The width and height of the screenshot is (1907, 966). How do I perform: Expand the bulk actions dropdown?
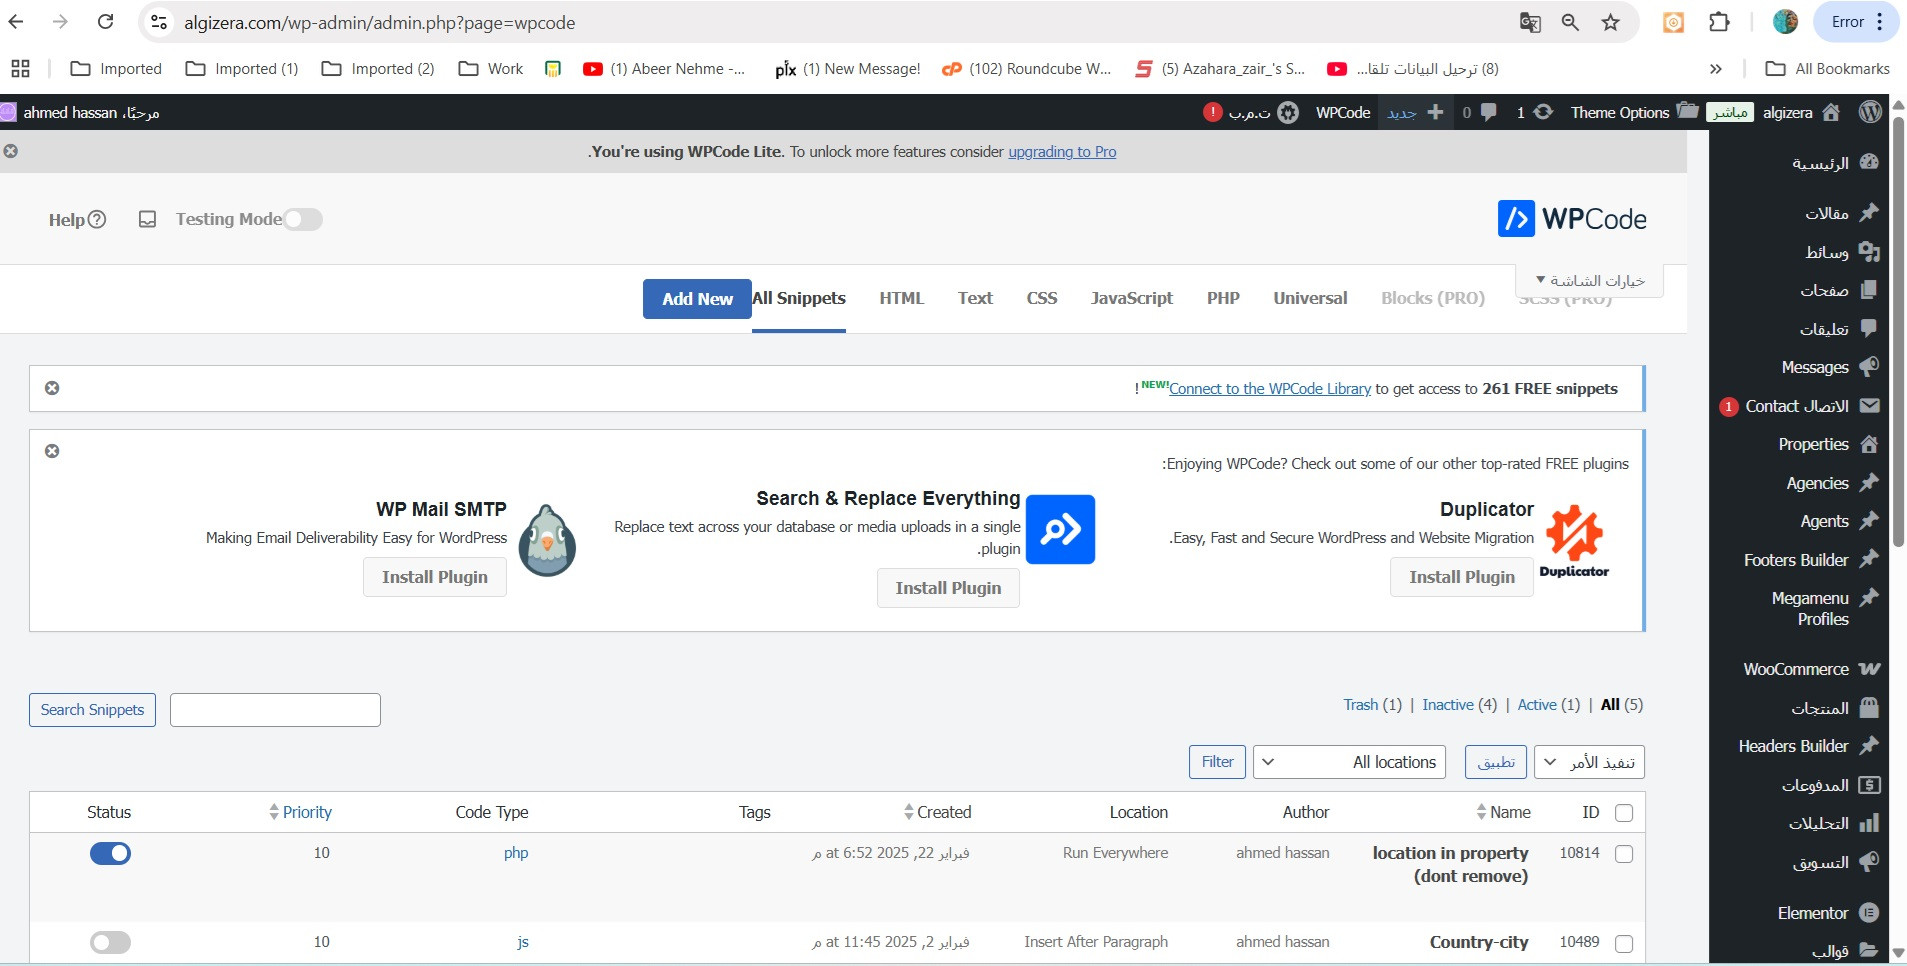(1588, 762)
